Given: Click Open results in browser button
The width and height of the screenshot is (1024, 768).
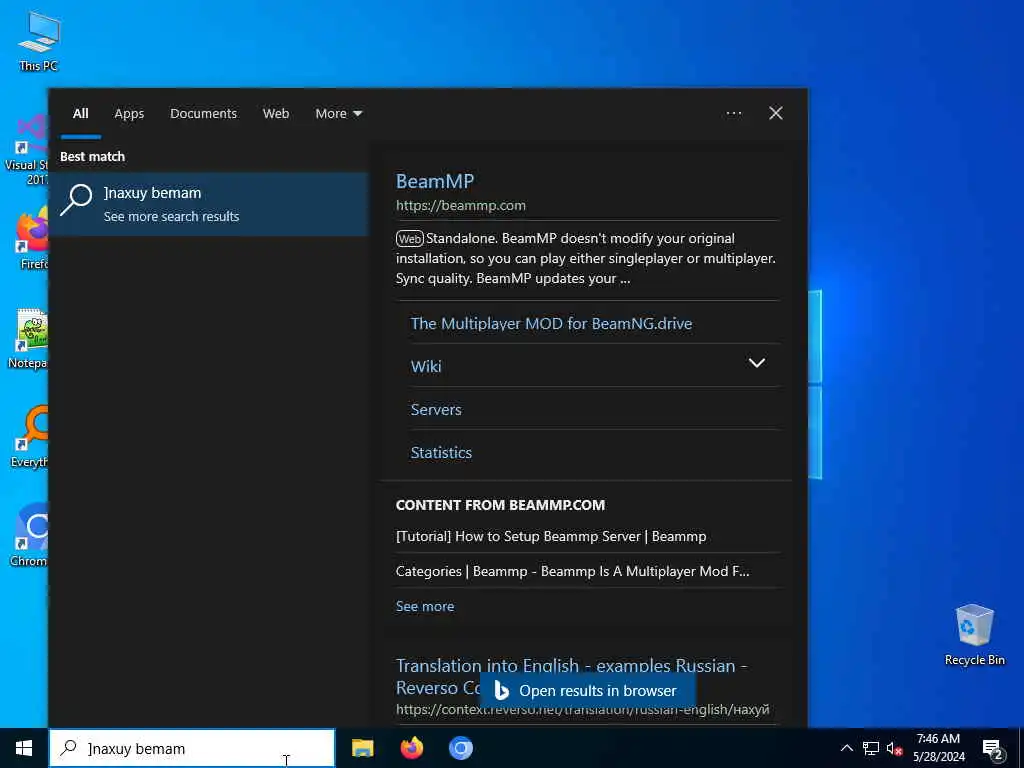Looking at the screenshot, I should [x=588, y=691].
